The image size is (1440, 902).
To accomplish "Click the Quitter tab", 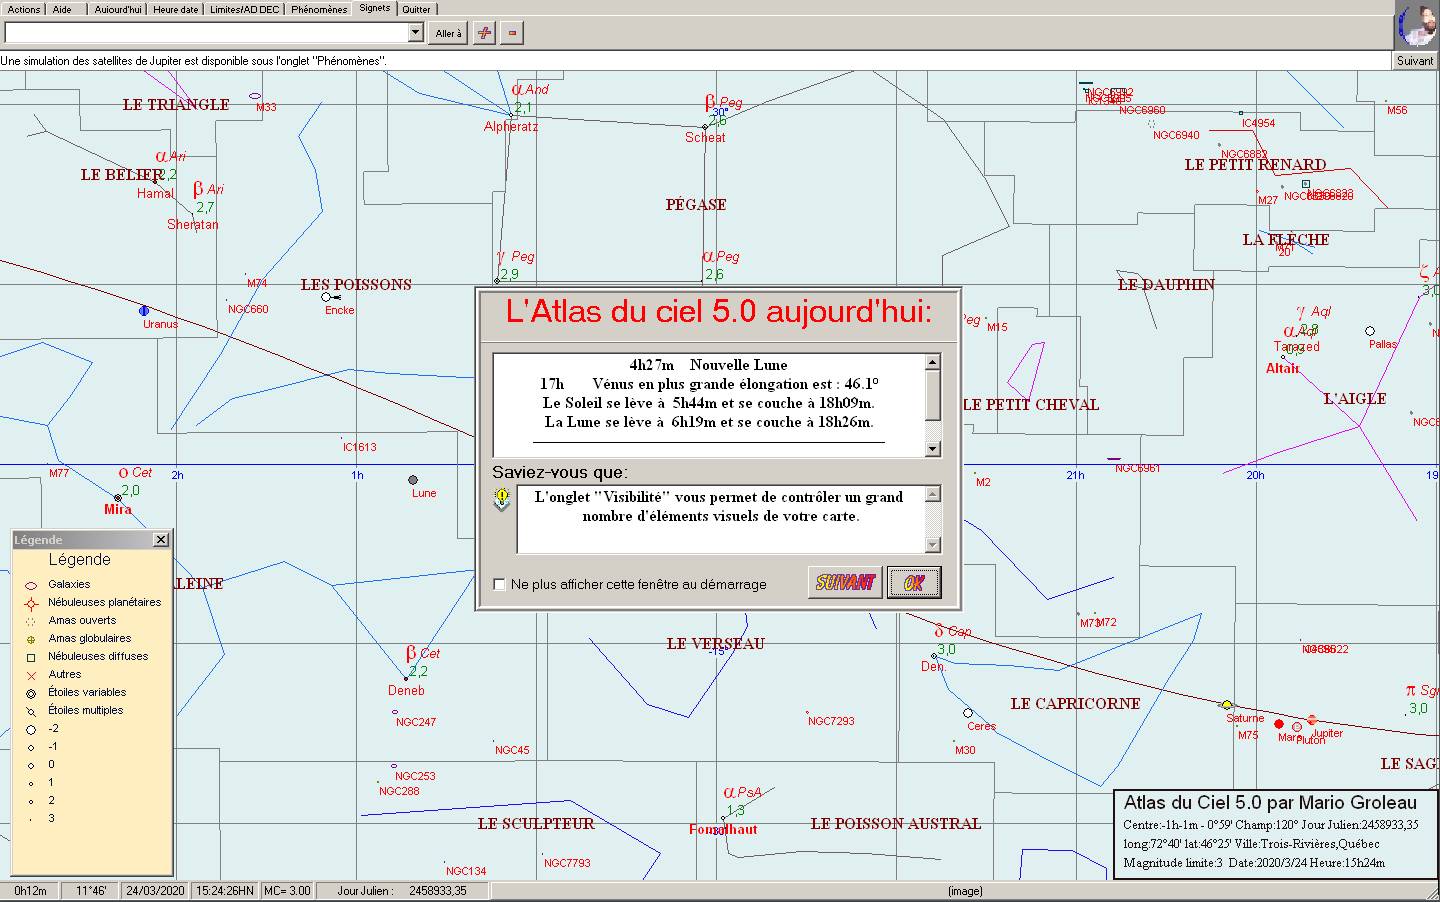I will [416, 9].
